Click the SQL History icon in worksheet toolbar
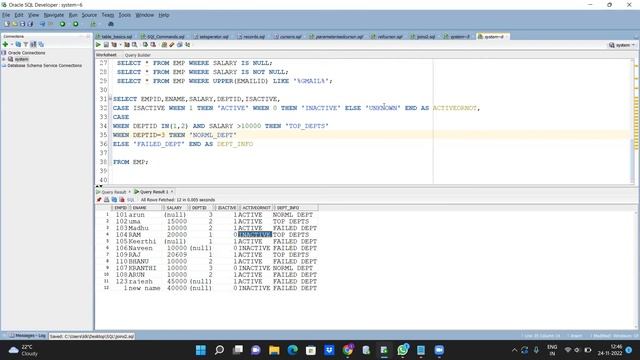The image size is (640, 360). pos(187,45)
